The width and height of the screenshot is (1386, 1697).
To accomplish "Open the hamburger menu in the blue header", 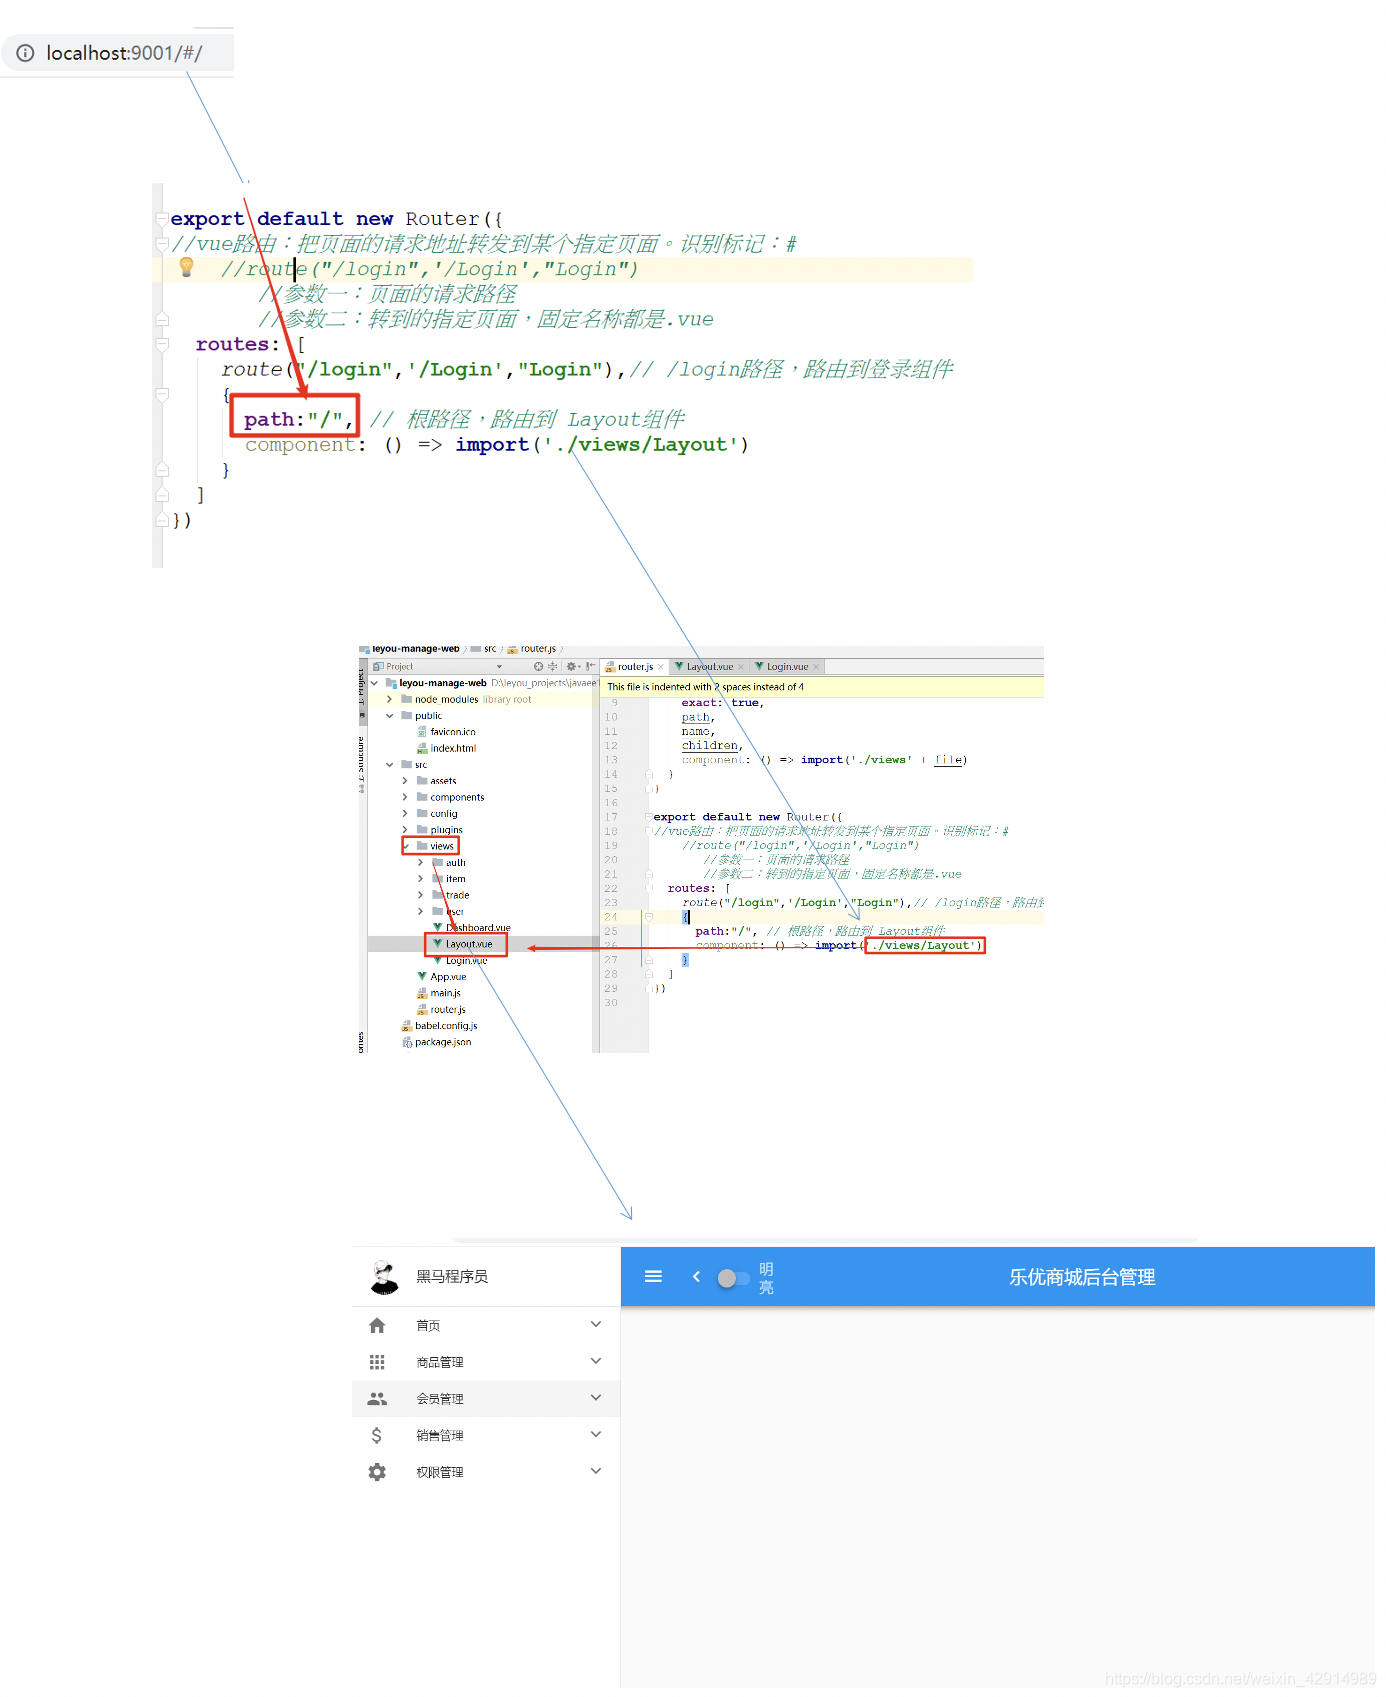I will [x=653, y=1276].
